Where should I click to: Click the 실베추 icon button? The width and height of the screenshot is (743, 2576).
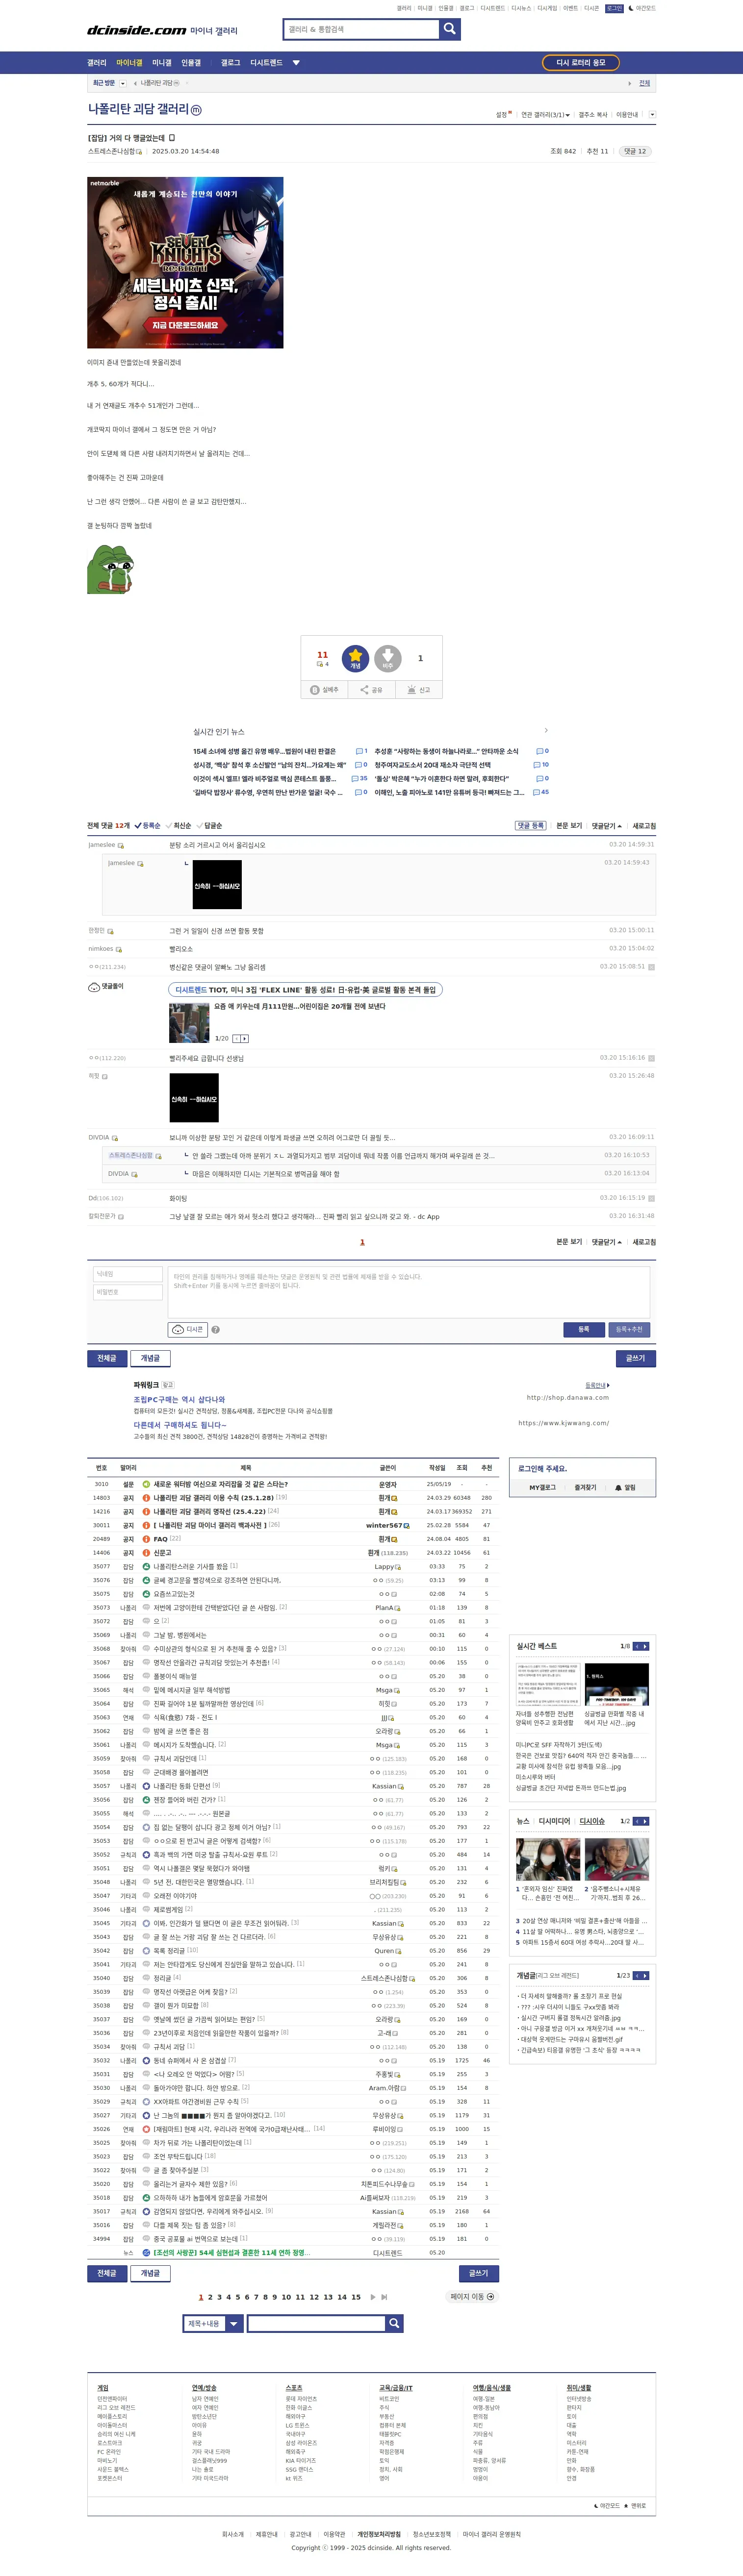tap(324, 690)
